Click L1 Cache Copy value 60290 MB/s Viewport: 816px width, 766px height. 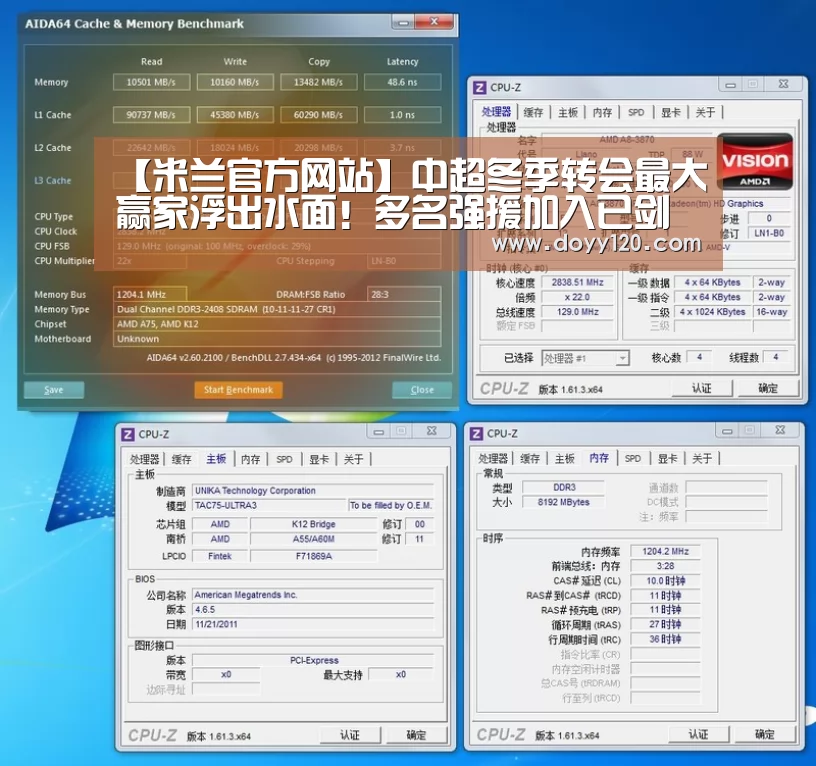click(318, 115)
